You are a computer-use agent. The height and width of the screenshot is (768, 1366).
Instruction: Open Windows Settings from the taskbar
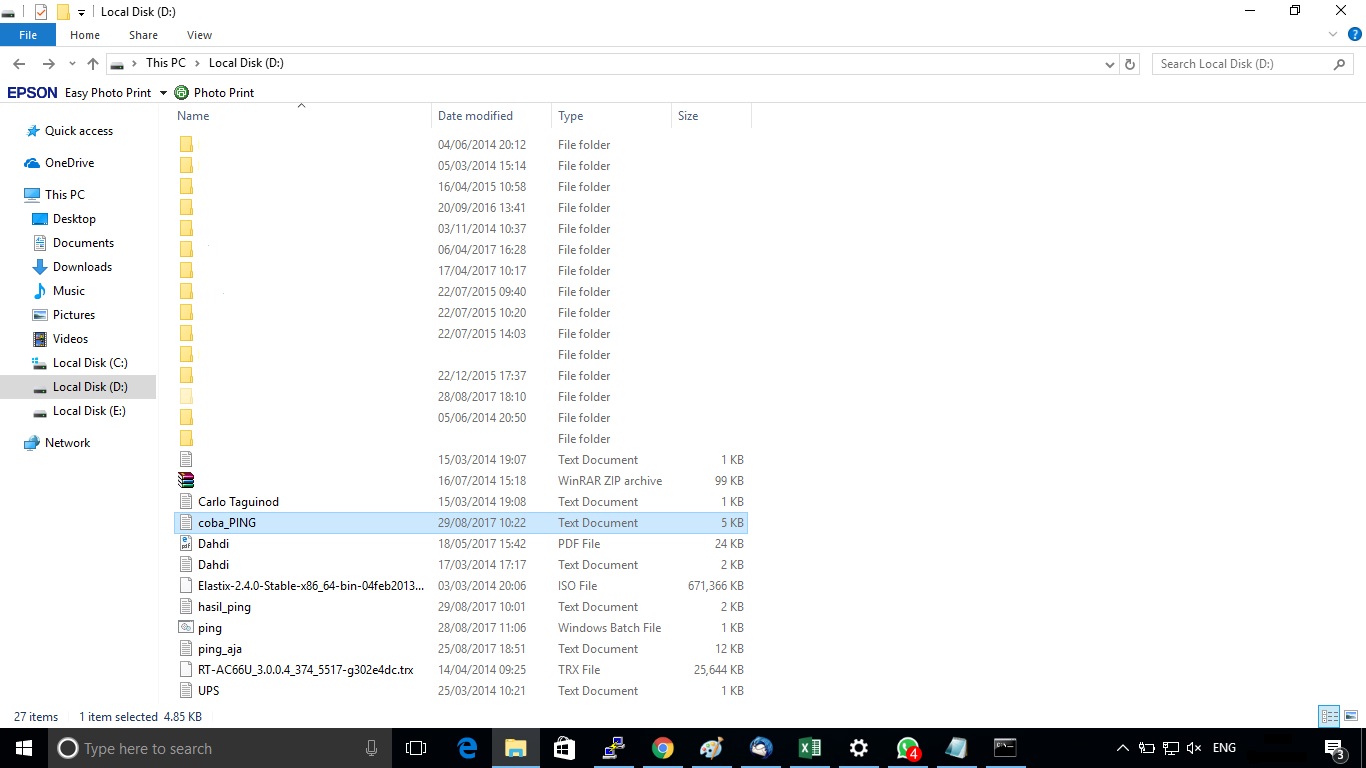(x=858, y=748)
